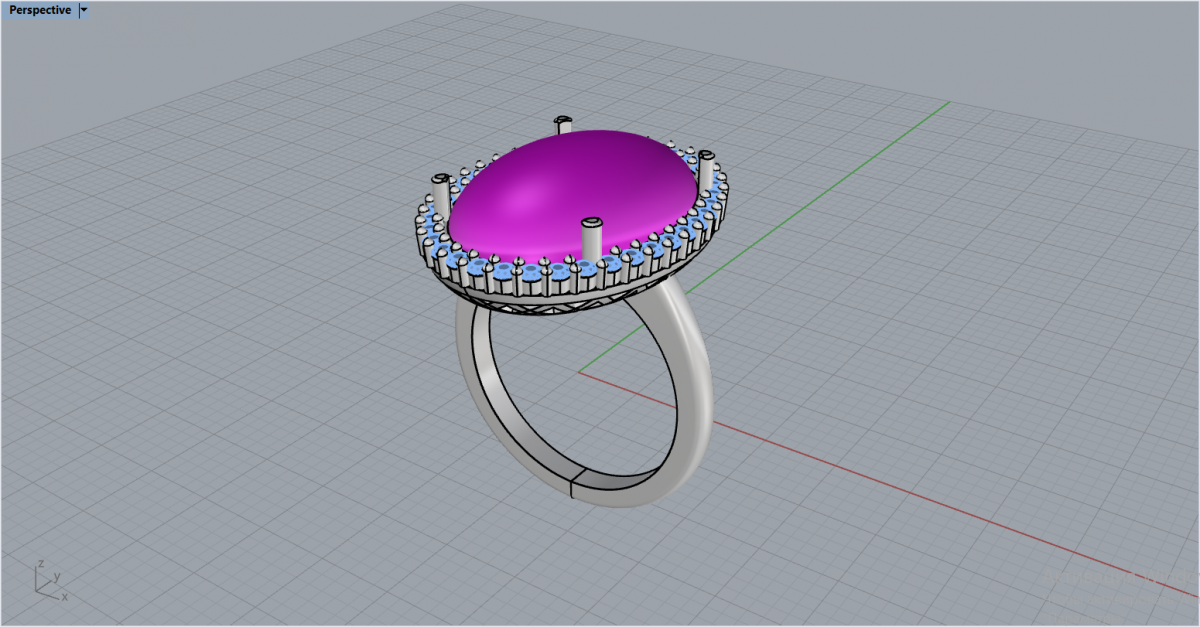Click the world axes icon
Viewport: 1200px width, 627px height.
click(48, 581)
